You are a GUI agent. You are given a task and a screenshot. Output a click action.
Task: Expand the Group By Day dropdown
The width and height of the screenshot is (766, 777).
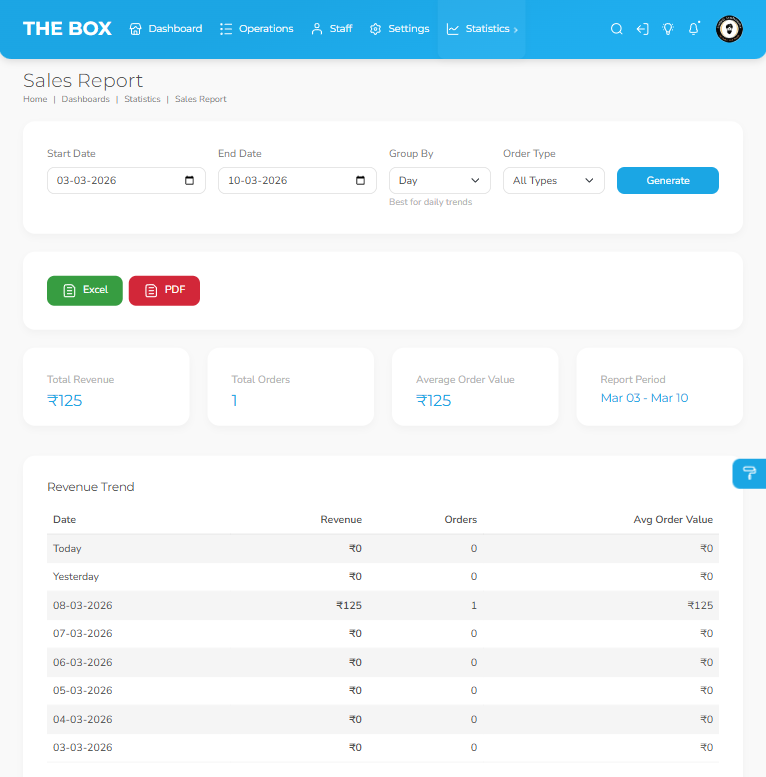[439, 181]
